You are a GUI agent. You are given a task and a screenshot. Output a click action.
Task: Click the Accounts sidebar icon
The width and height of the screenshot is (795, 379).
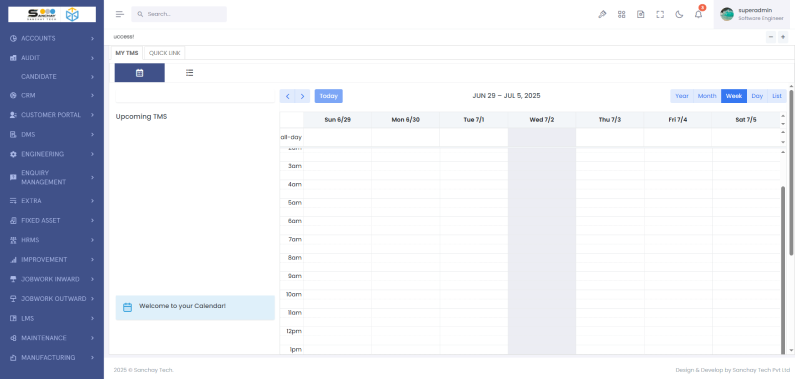13,39
